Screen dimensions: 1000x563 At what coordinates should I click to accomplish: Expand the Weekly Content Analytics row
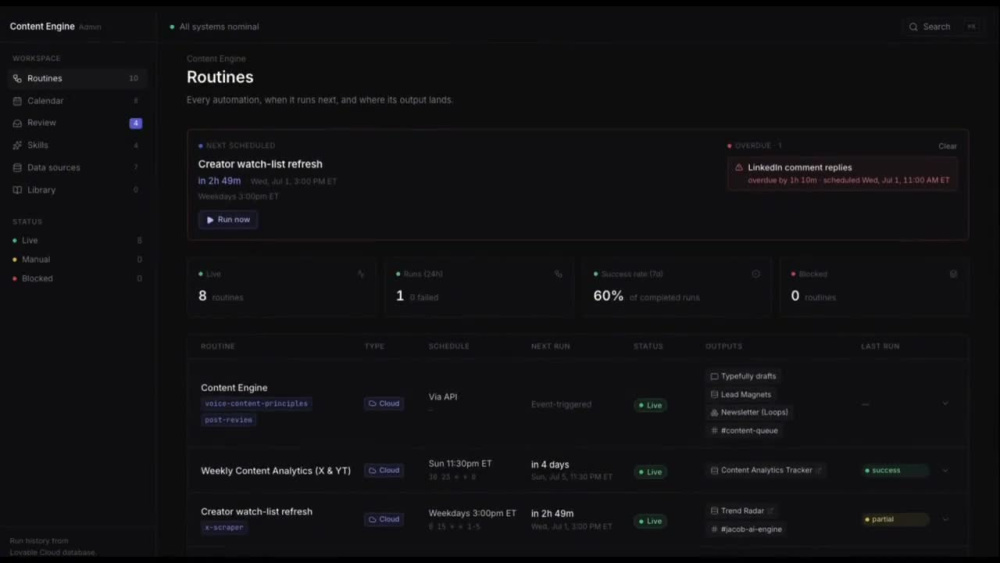coord(945,471)
